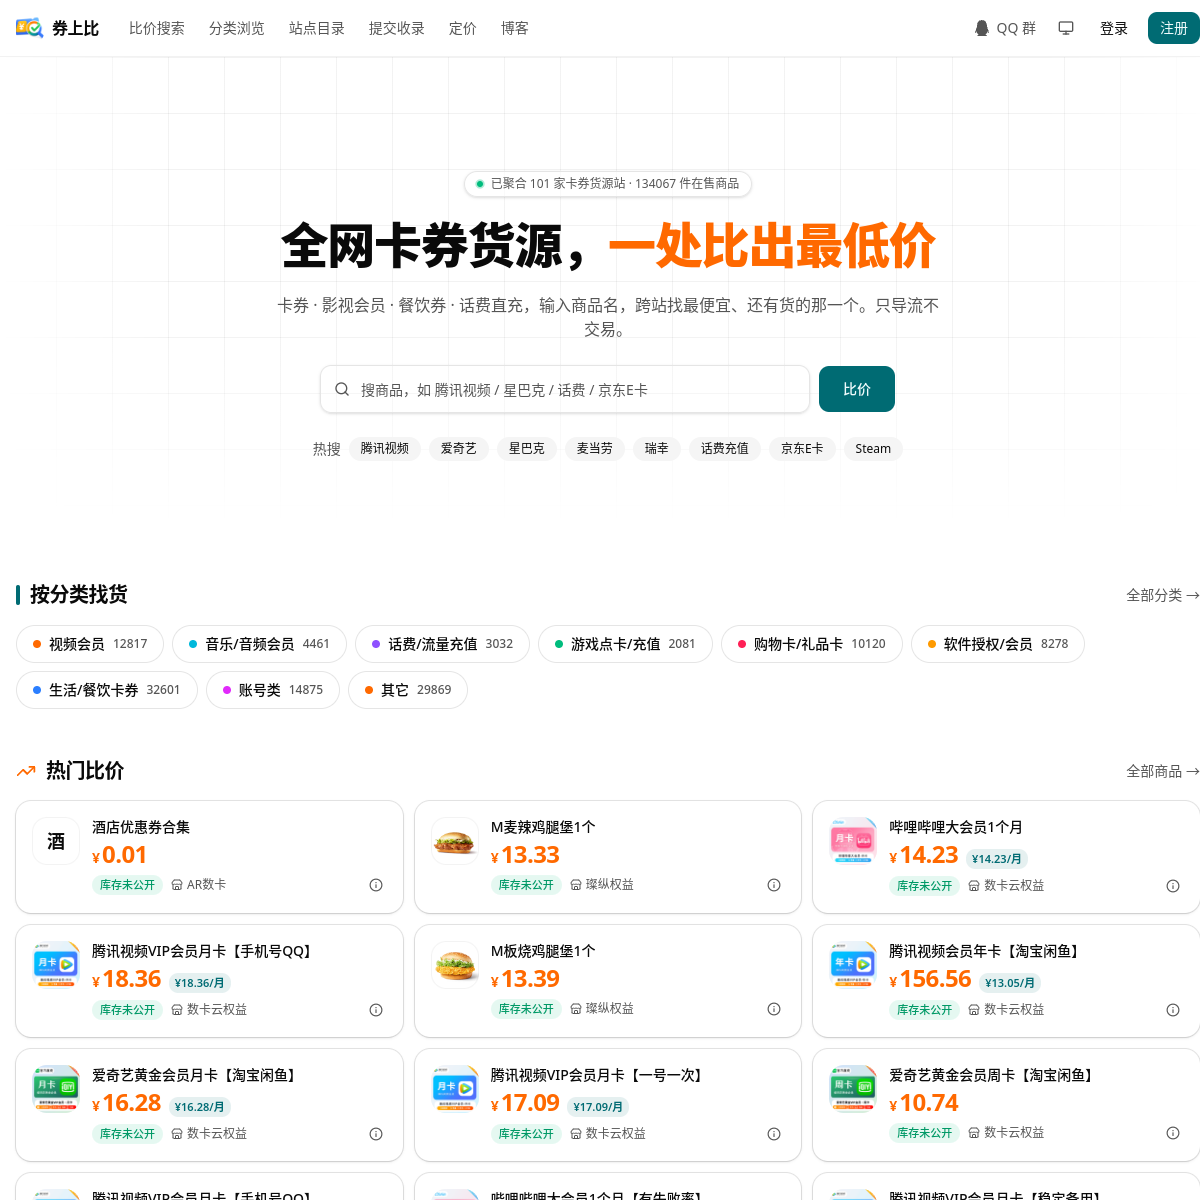This screenshot has height=1200, width=1200.
Task: Click the magnifier icon in search box
Action: click(x=342, y=389)
